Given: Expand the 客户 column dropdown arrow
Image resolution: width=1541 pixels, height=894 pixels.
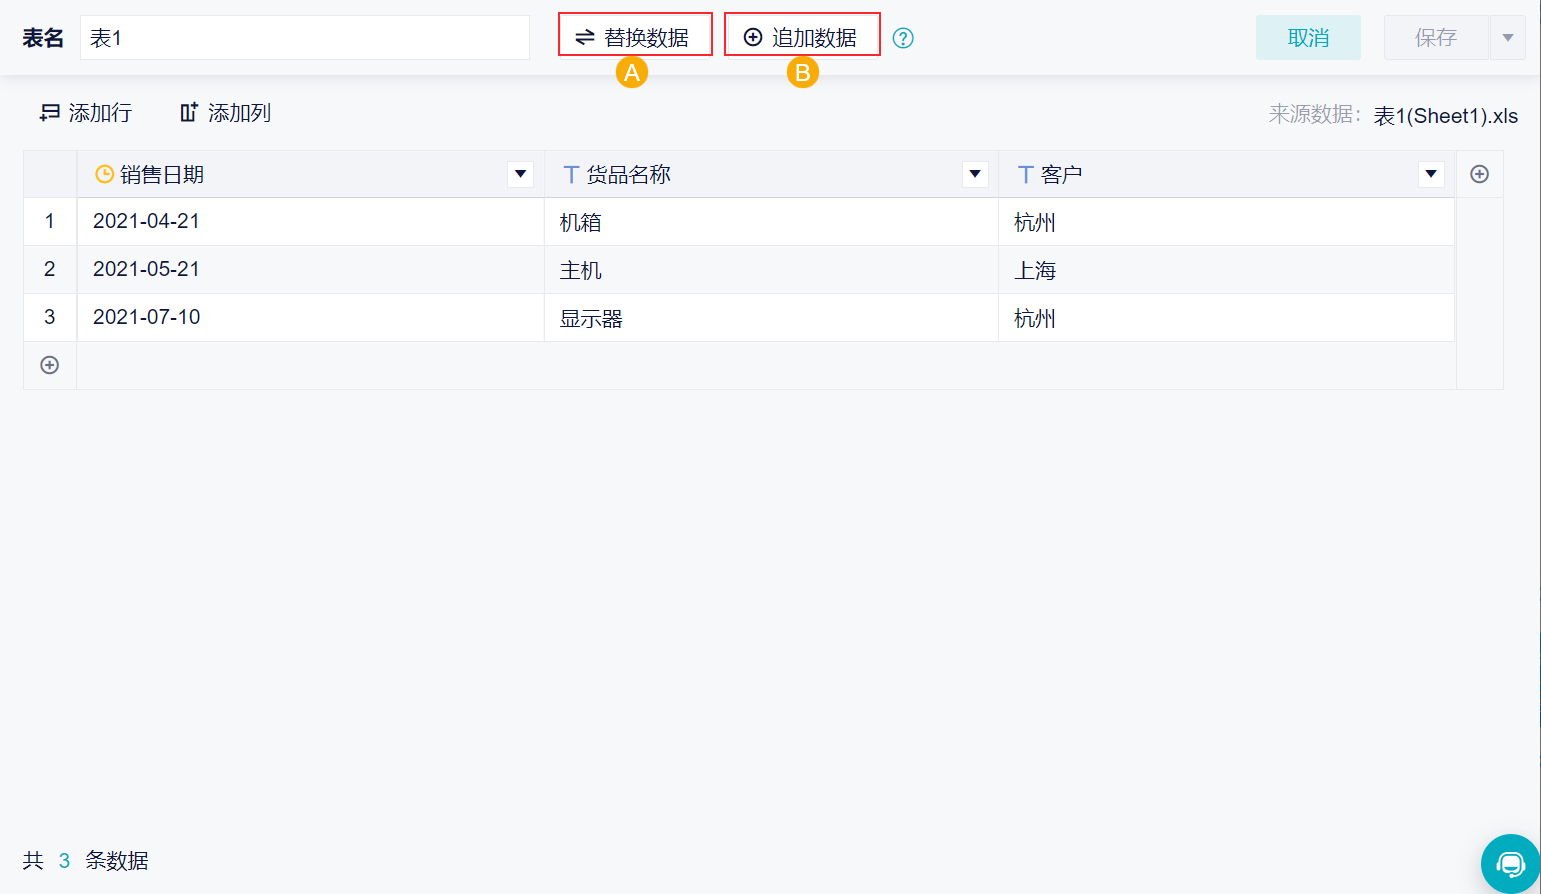Looking at the screenshot, I should (1431, 174).
